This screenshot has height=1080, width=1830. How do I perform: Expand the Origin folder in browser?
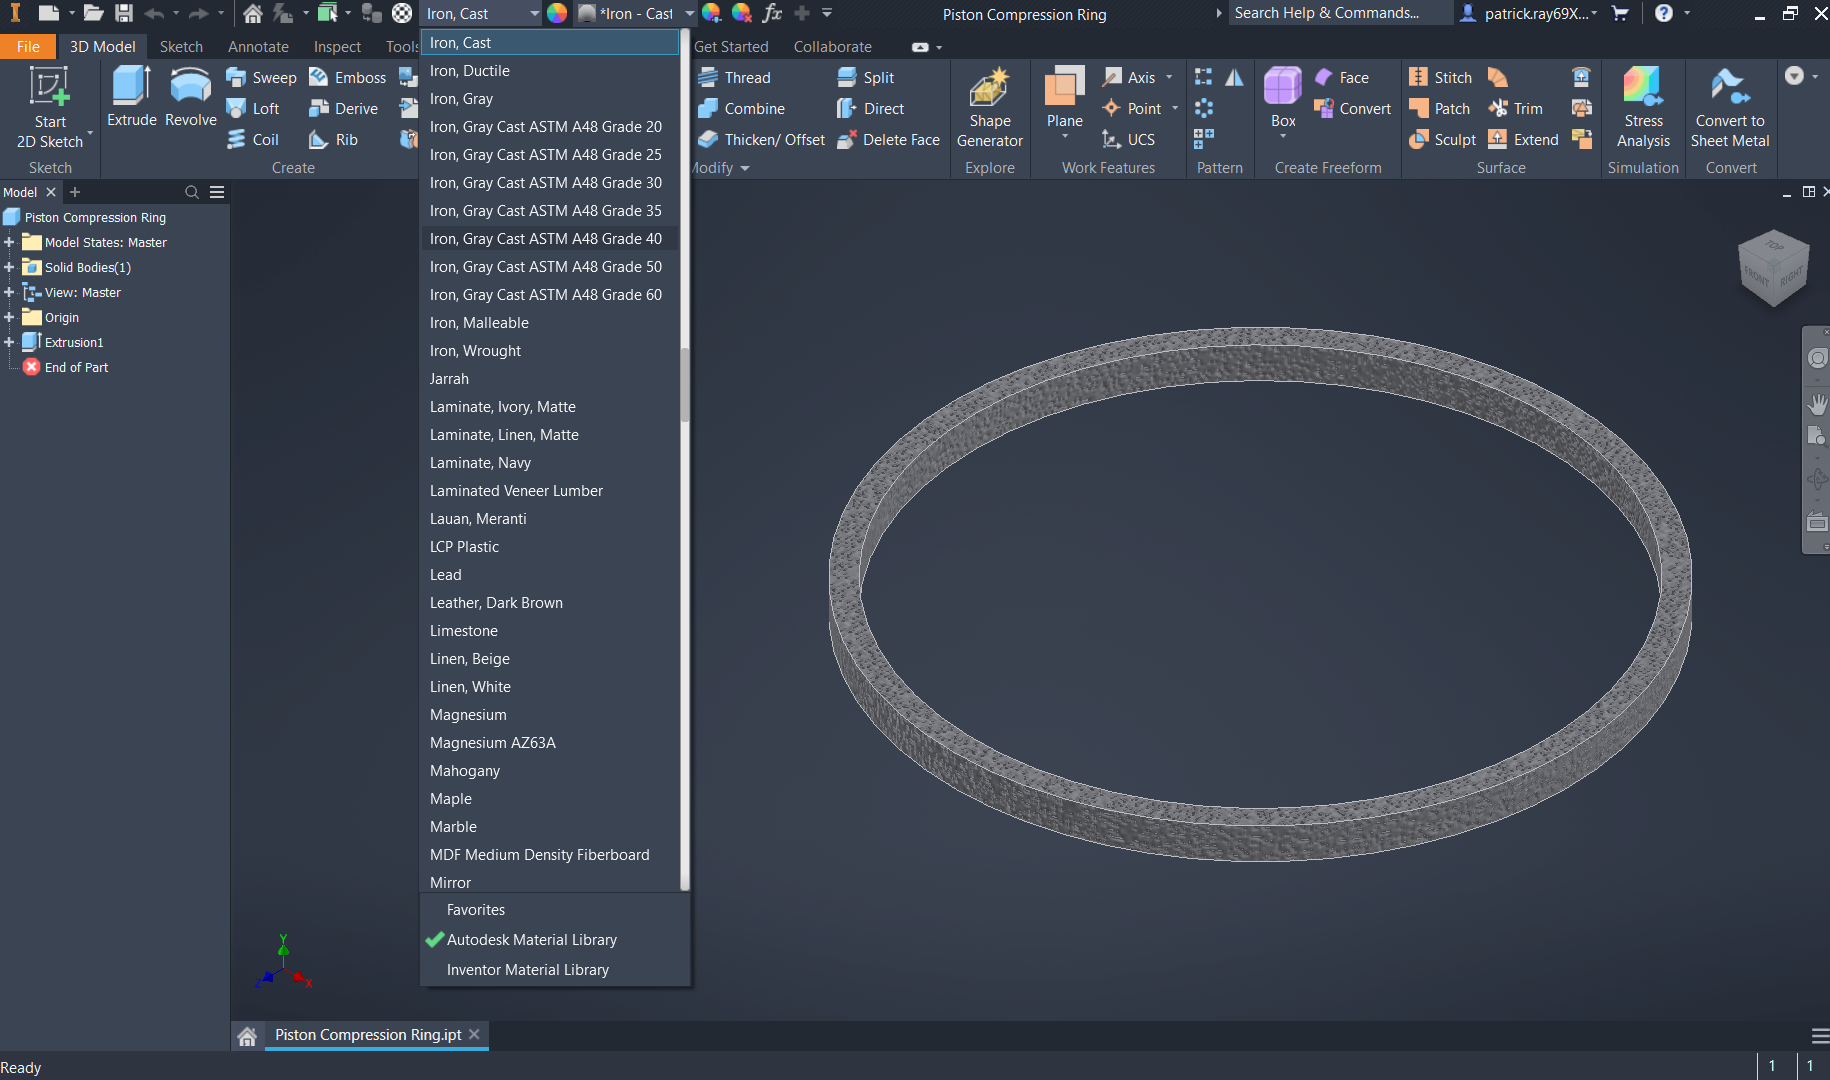pos(9,317)
